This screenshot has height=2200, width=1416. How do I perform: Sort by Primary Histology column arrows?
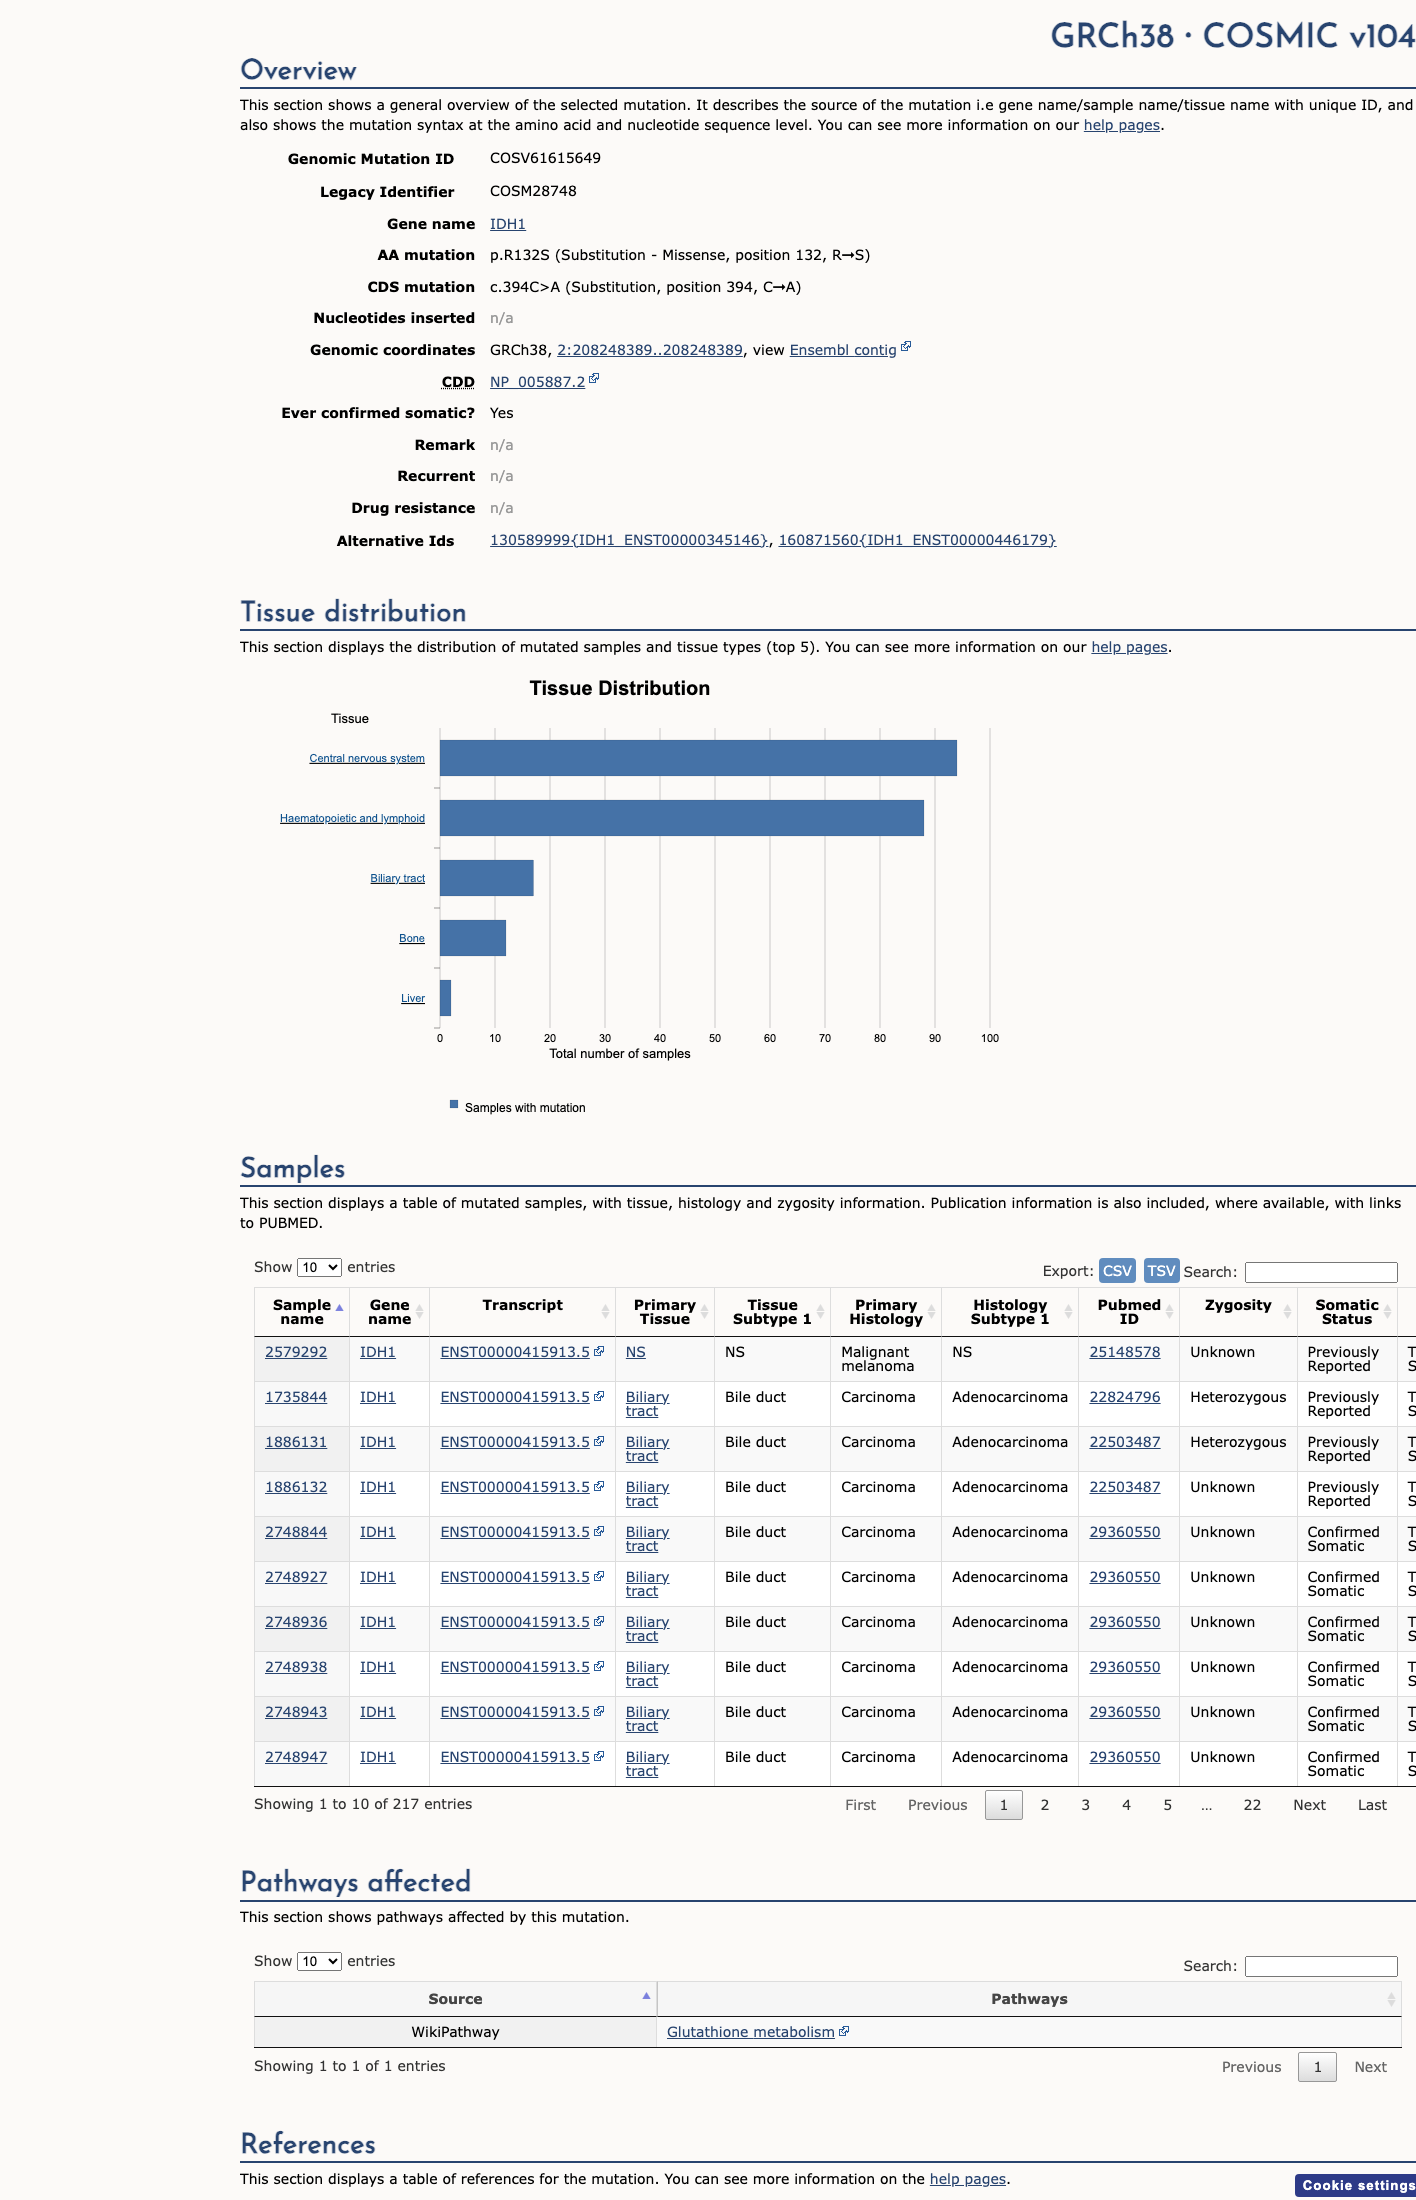click(x=931, y=1311)
